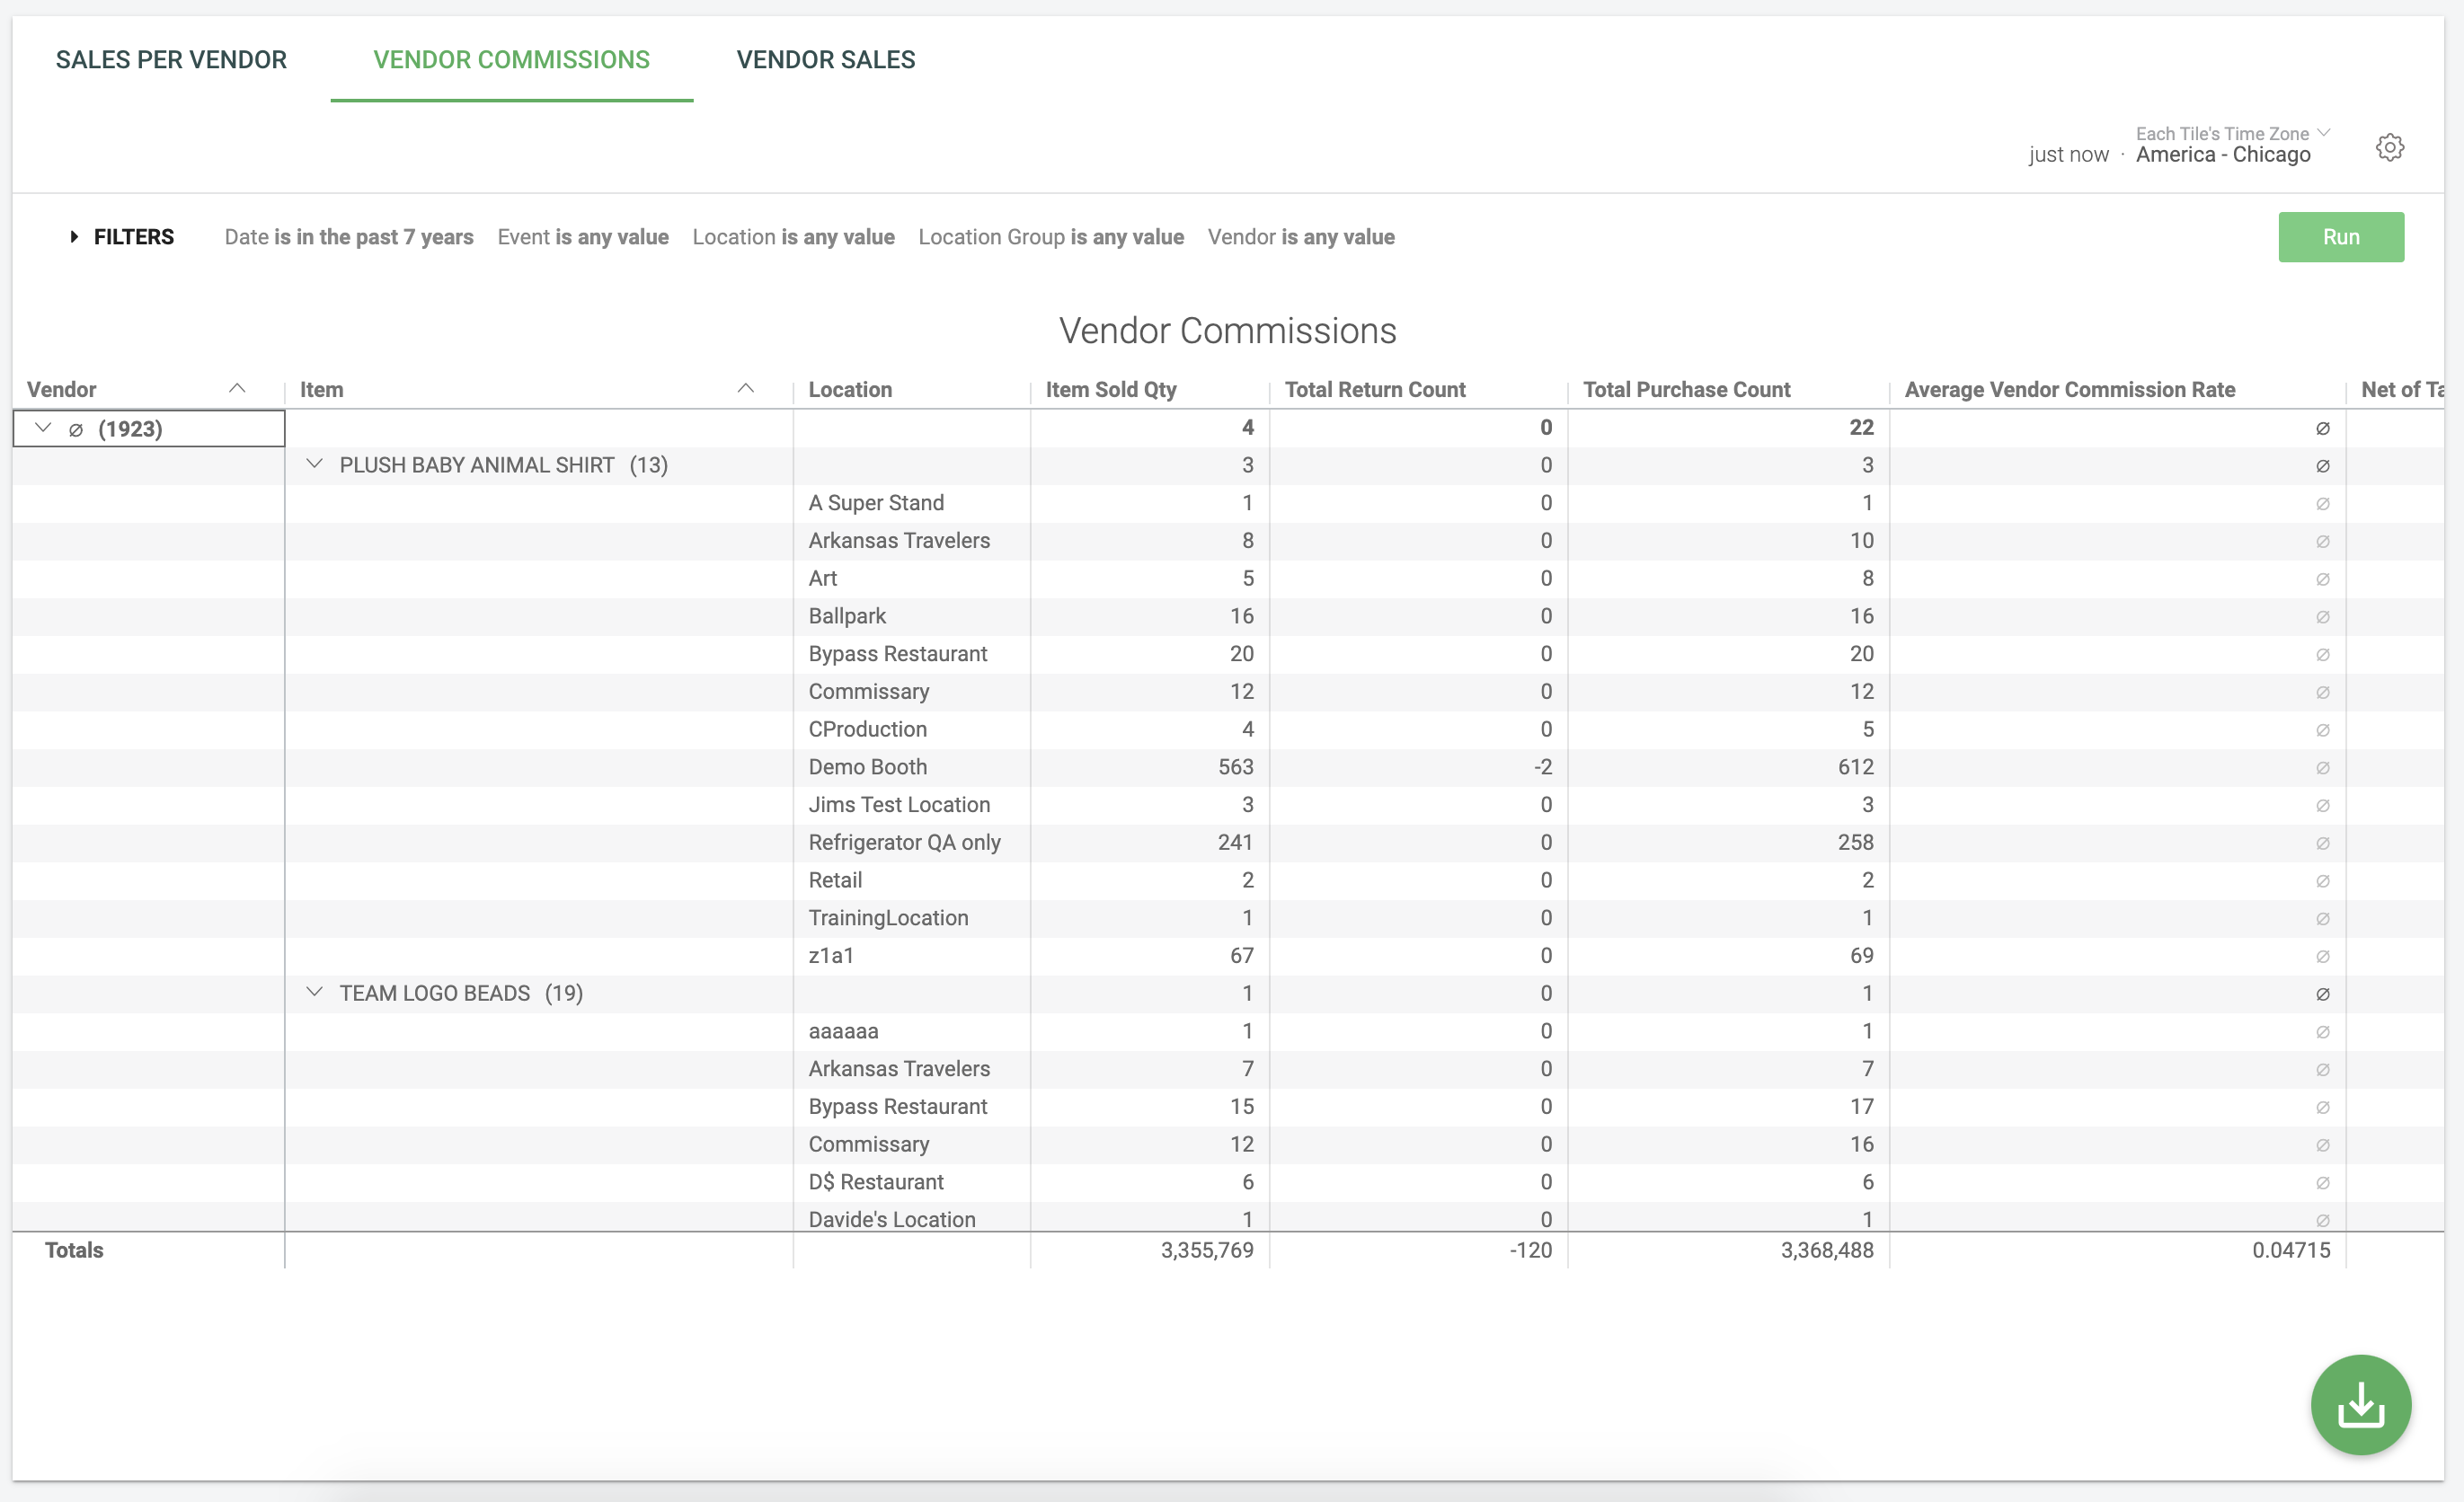Click the totals value 3,368,488
This screenshot has height=1502, width=2464.
click(x=1826, y=1250)
